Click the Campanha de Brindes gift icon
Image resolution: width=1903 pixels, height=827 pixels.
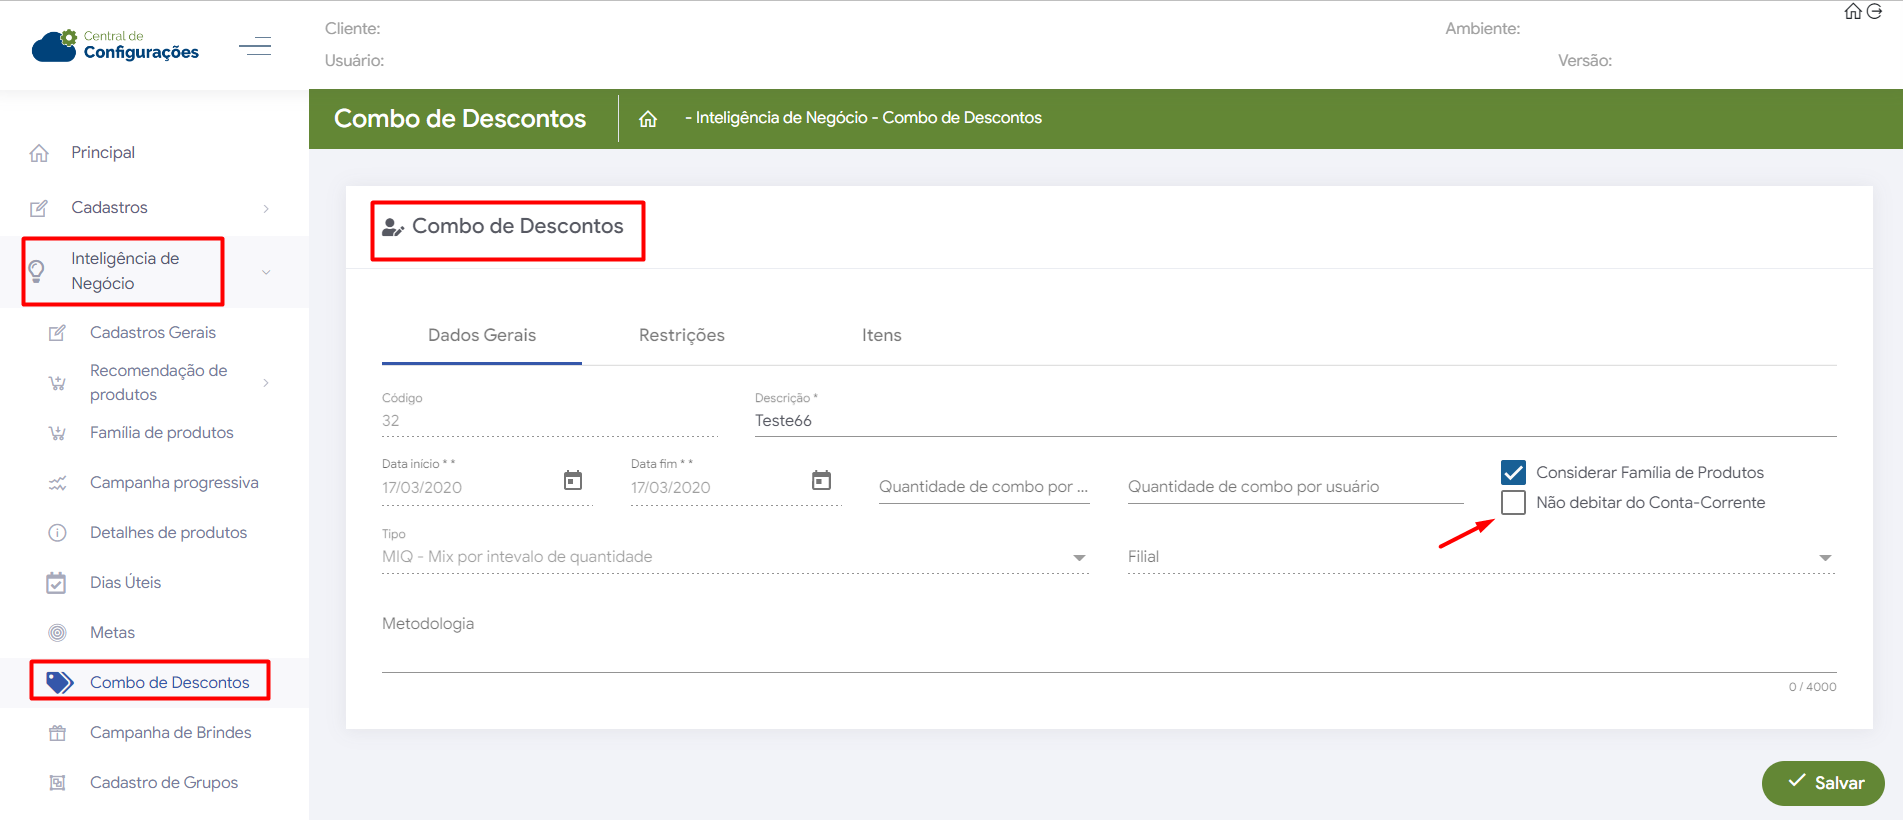tap(58, 733)
